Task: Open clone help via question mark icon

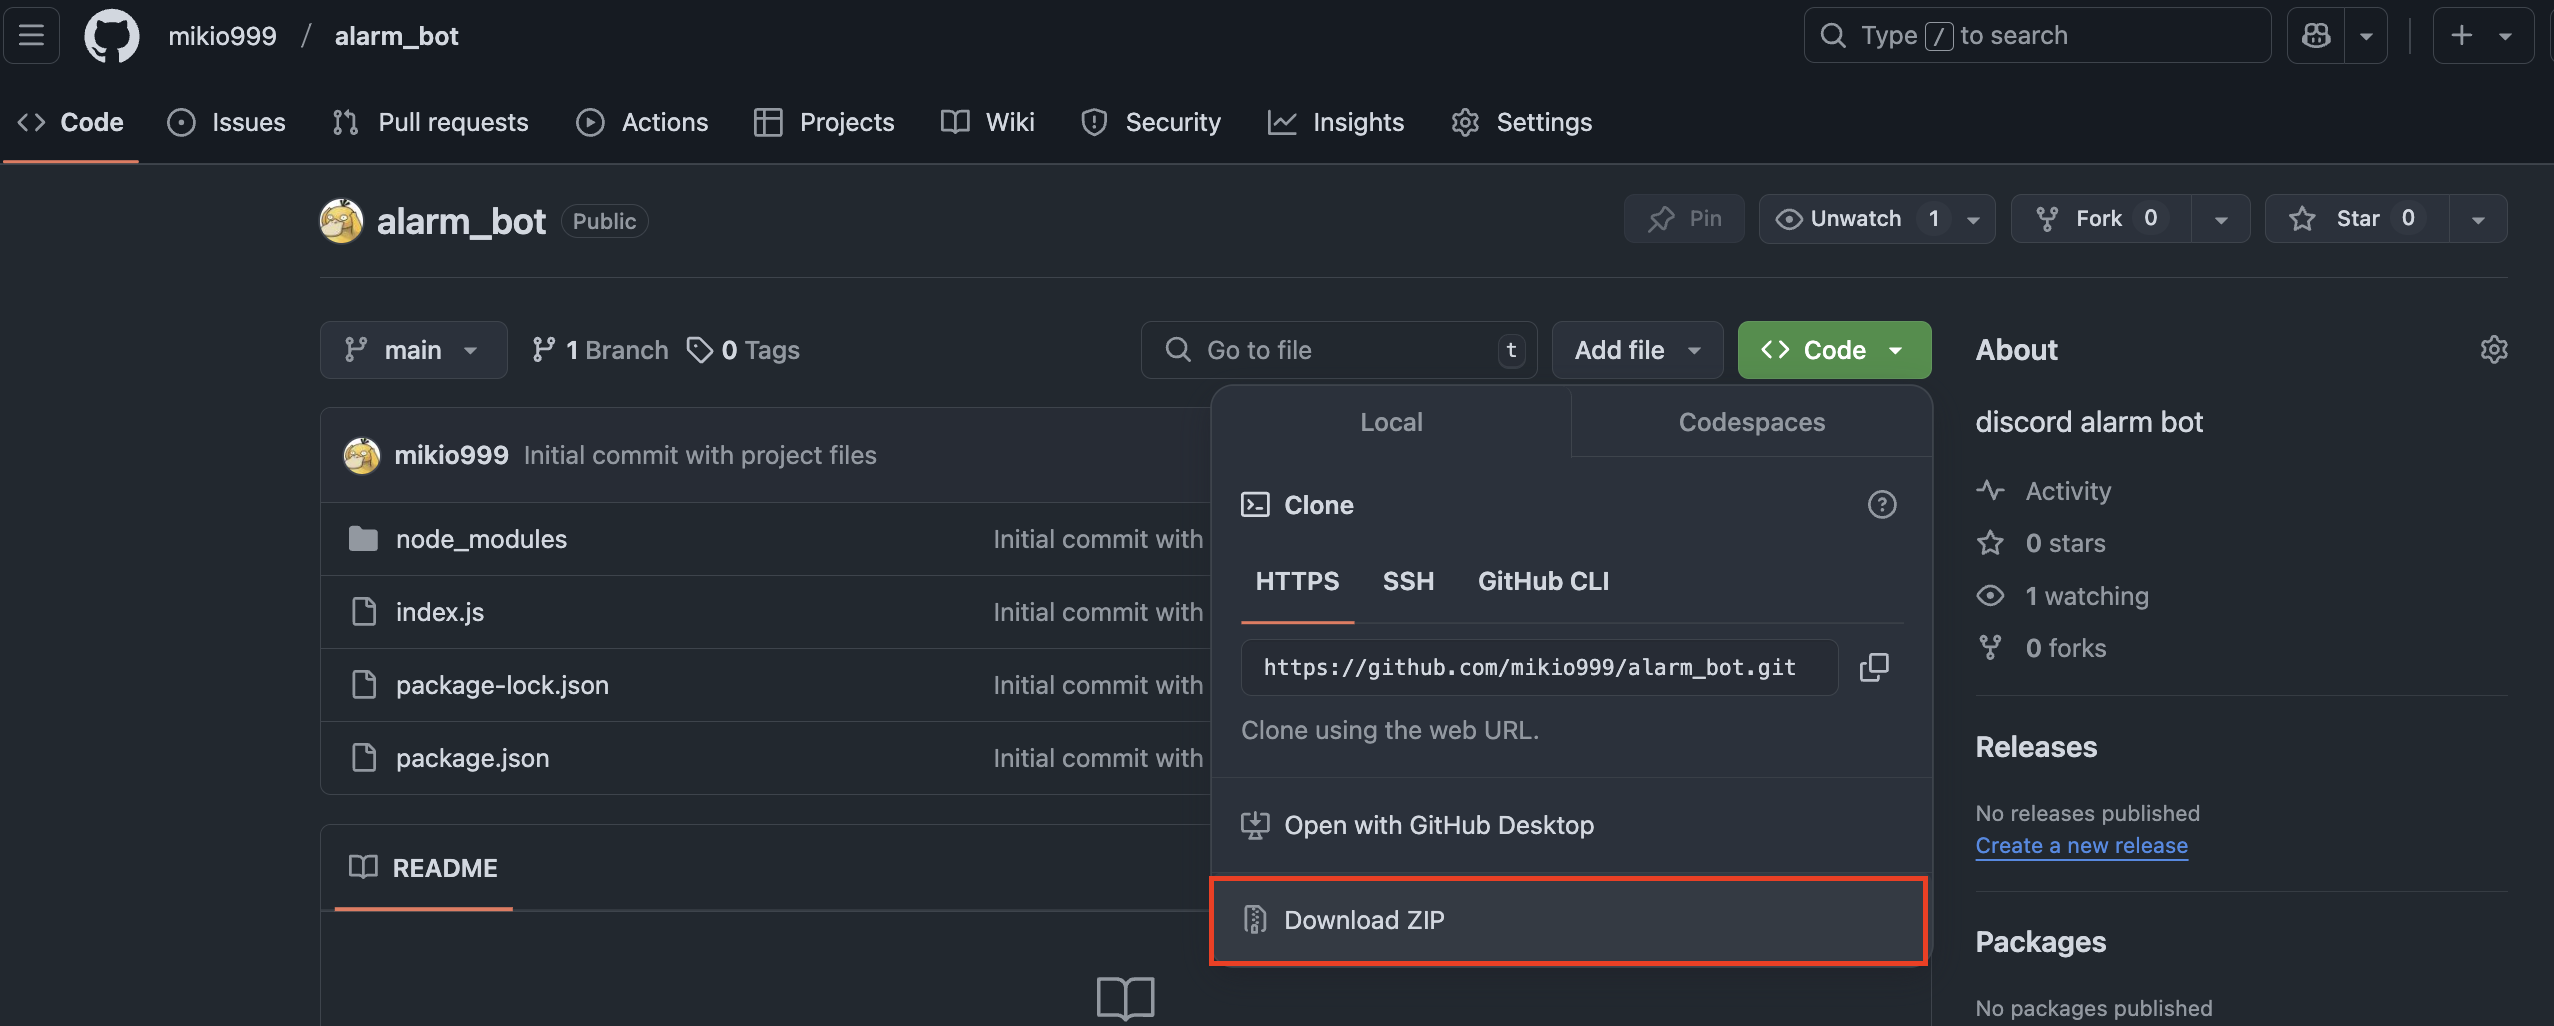Action: (x=1882, y=505)
